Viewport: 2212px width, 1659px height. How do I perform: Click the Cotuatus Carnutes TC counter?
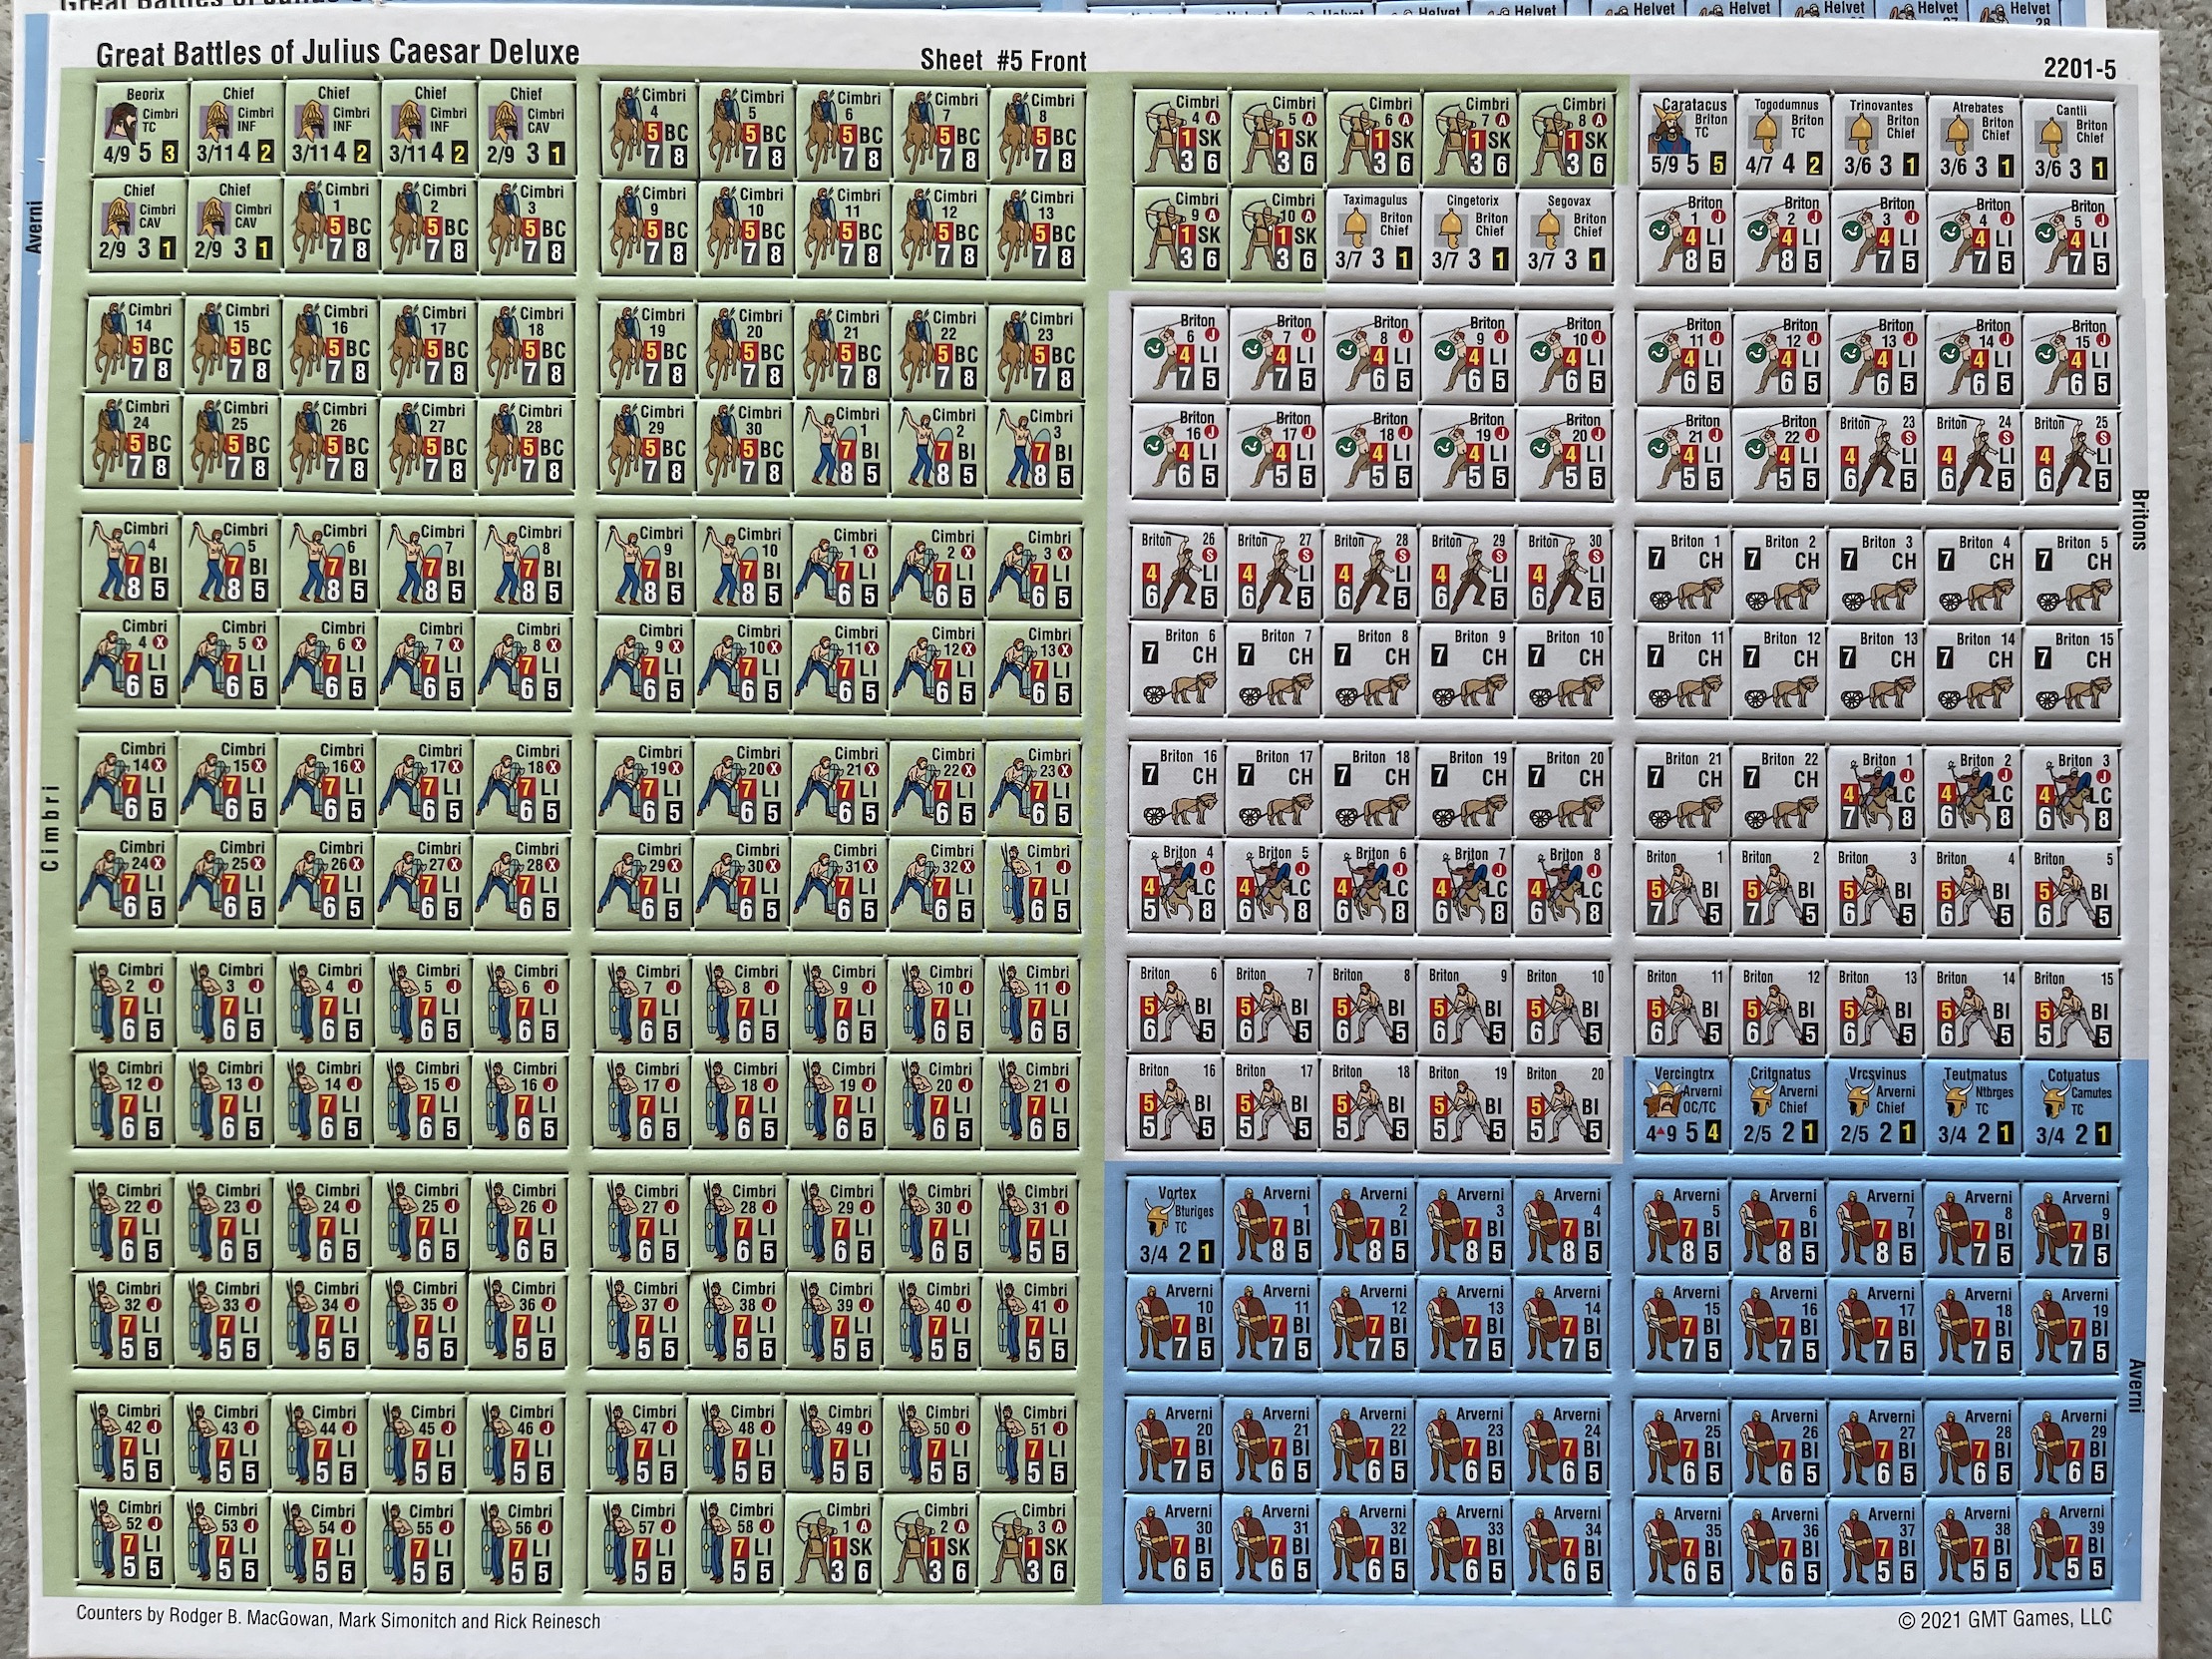coord(2071,1106)
